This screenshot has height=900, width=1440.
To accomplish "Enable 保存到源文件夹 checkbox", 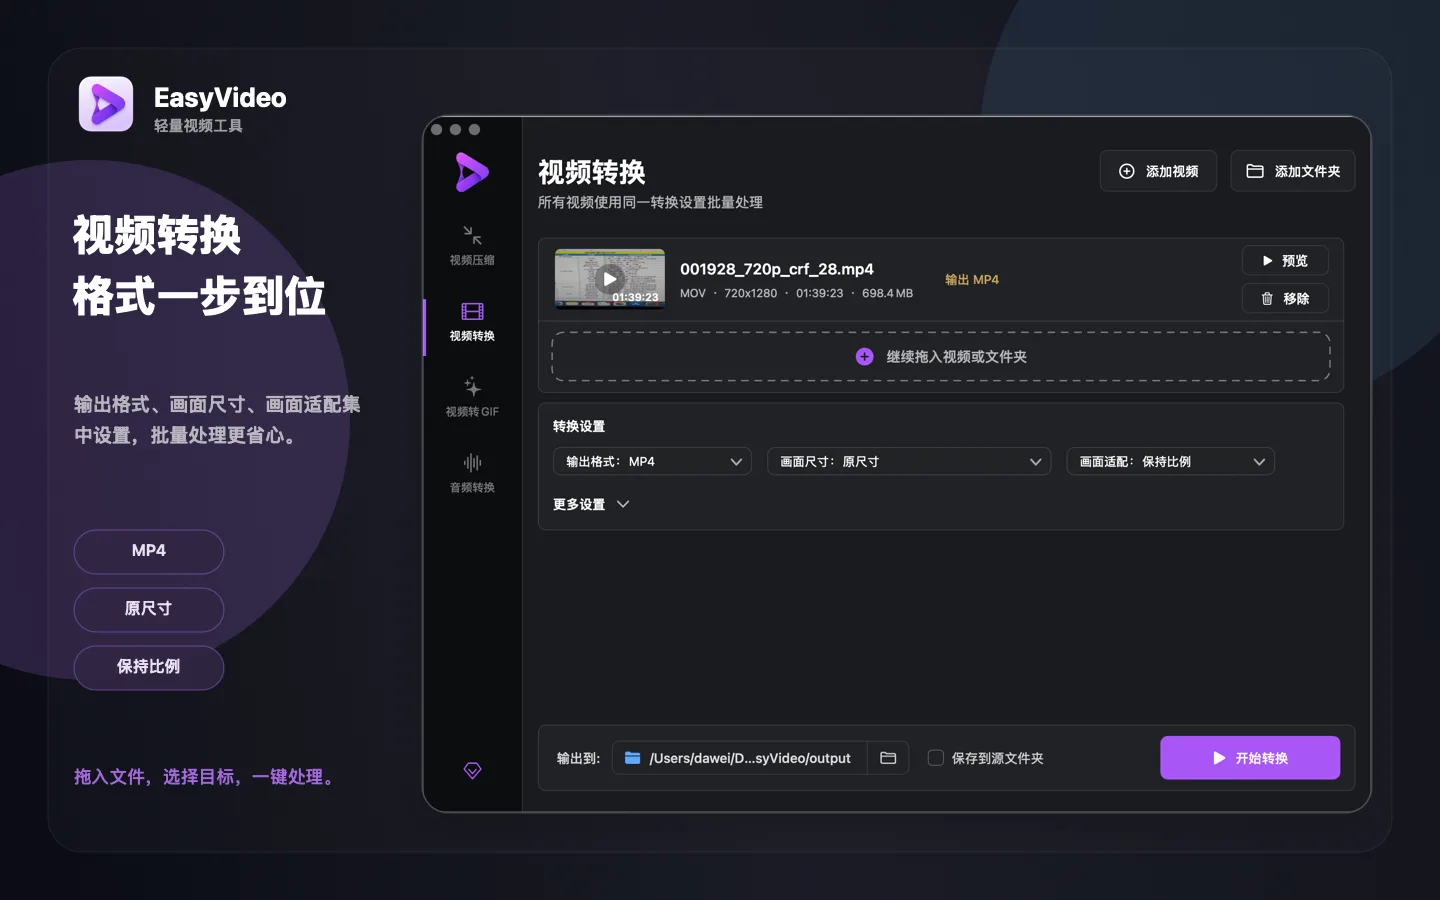I will click(x=936, y=758).
